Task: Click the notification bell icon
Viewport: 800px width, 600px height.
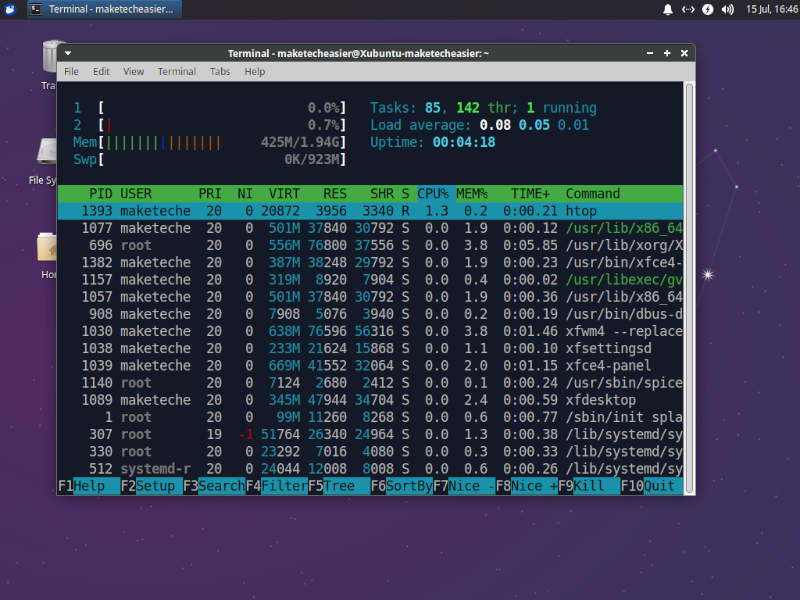Action: point(666,10)
